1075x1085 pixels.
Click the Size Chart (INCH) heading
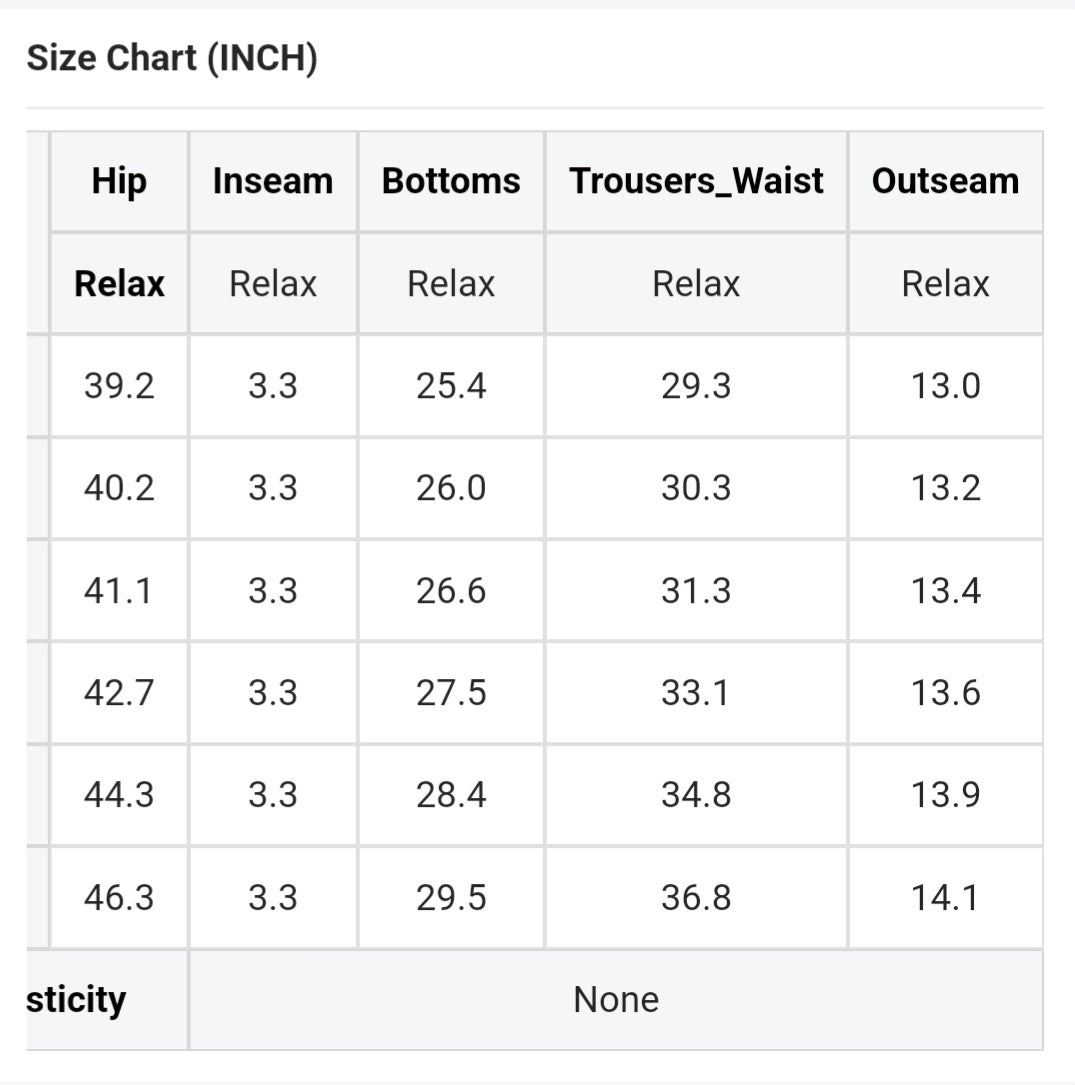[x=172, y=59]
